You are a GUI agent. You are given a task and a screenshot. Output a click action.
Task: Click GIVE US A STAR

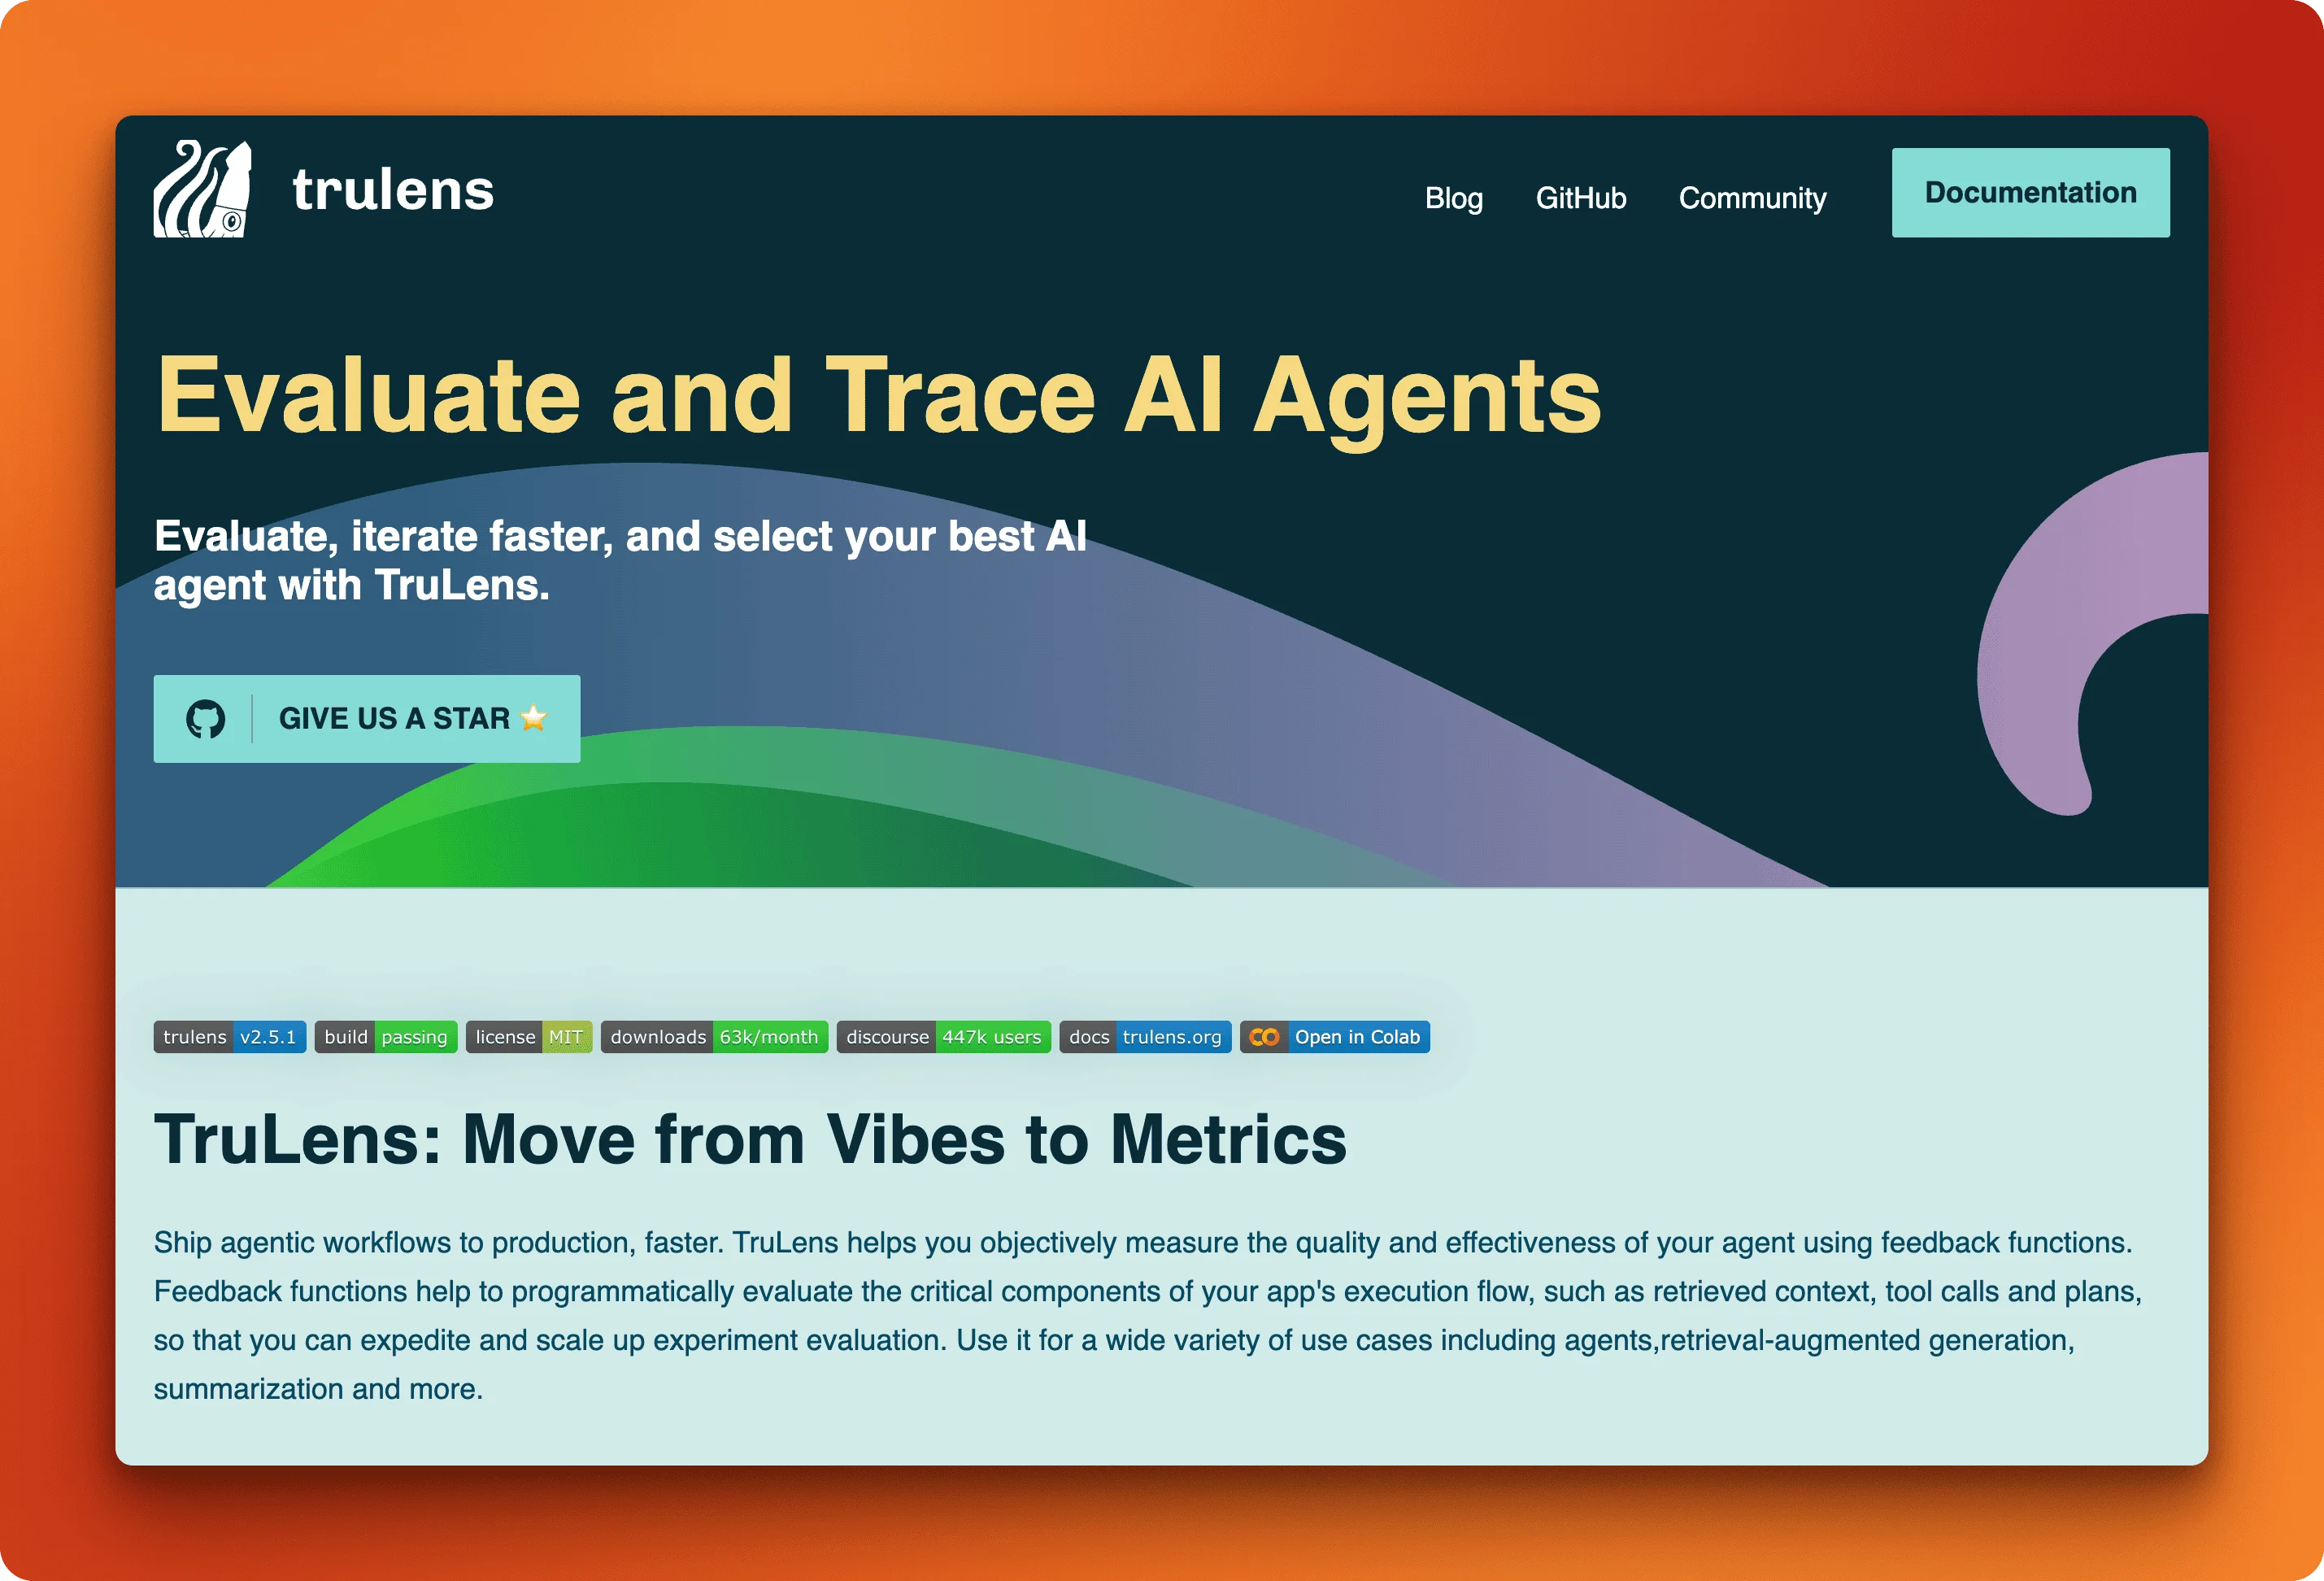tap(395, 718)
